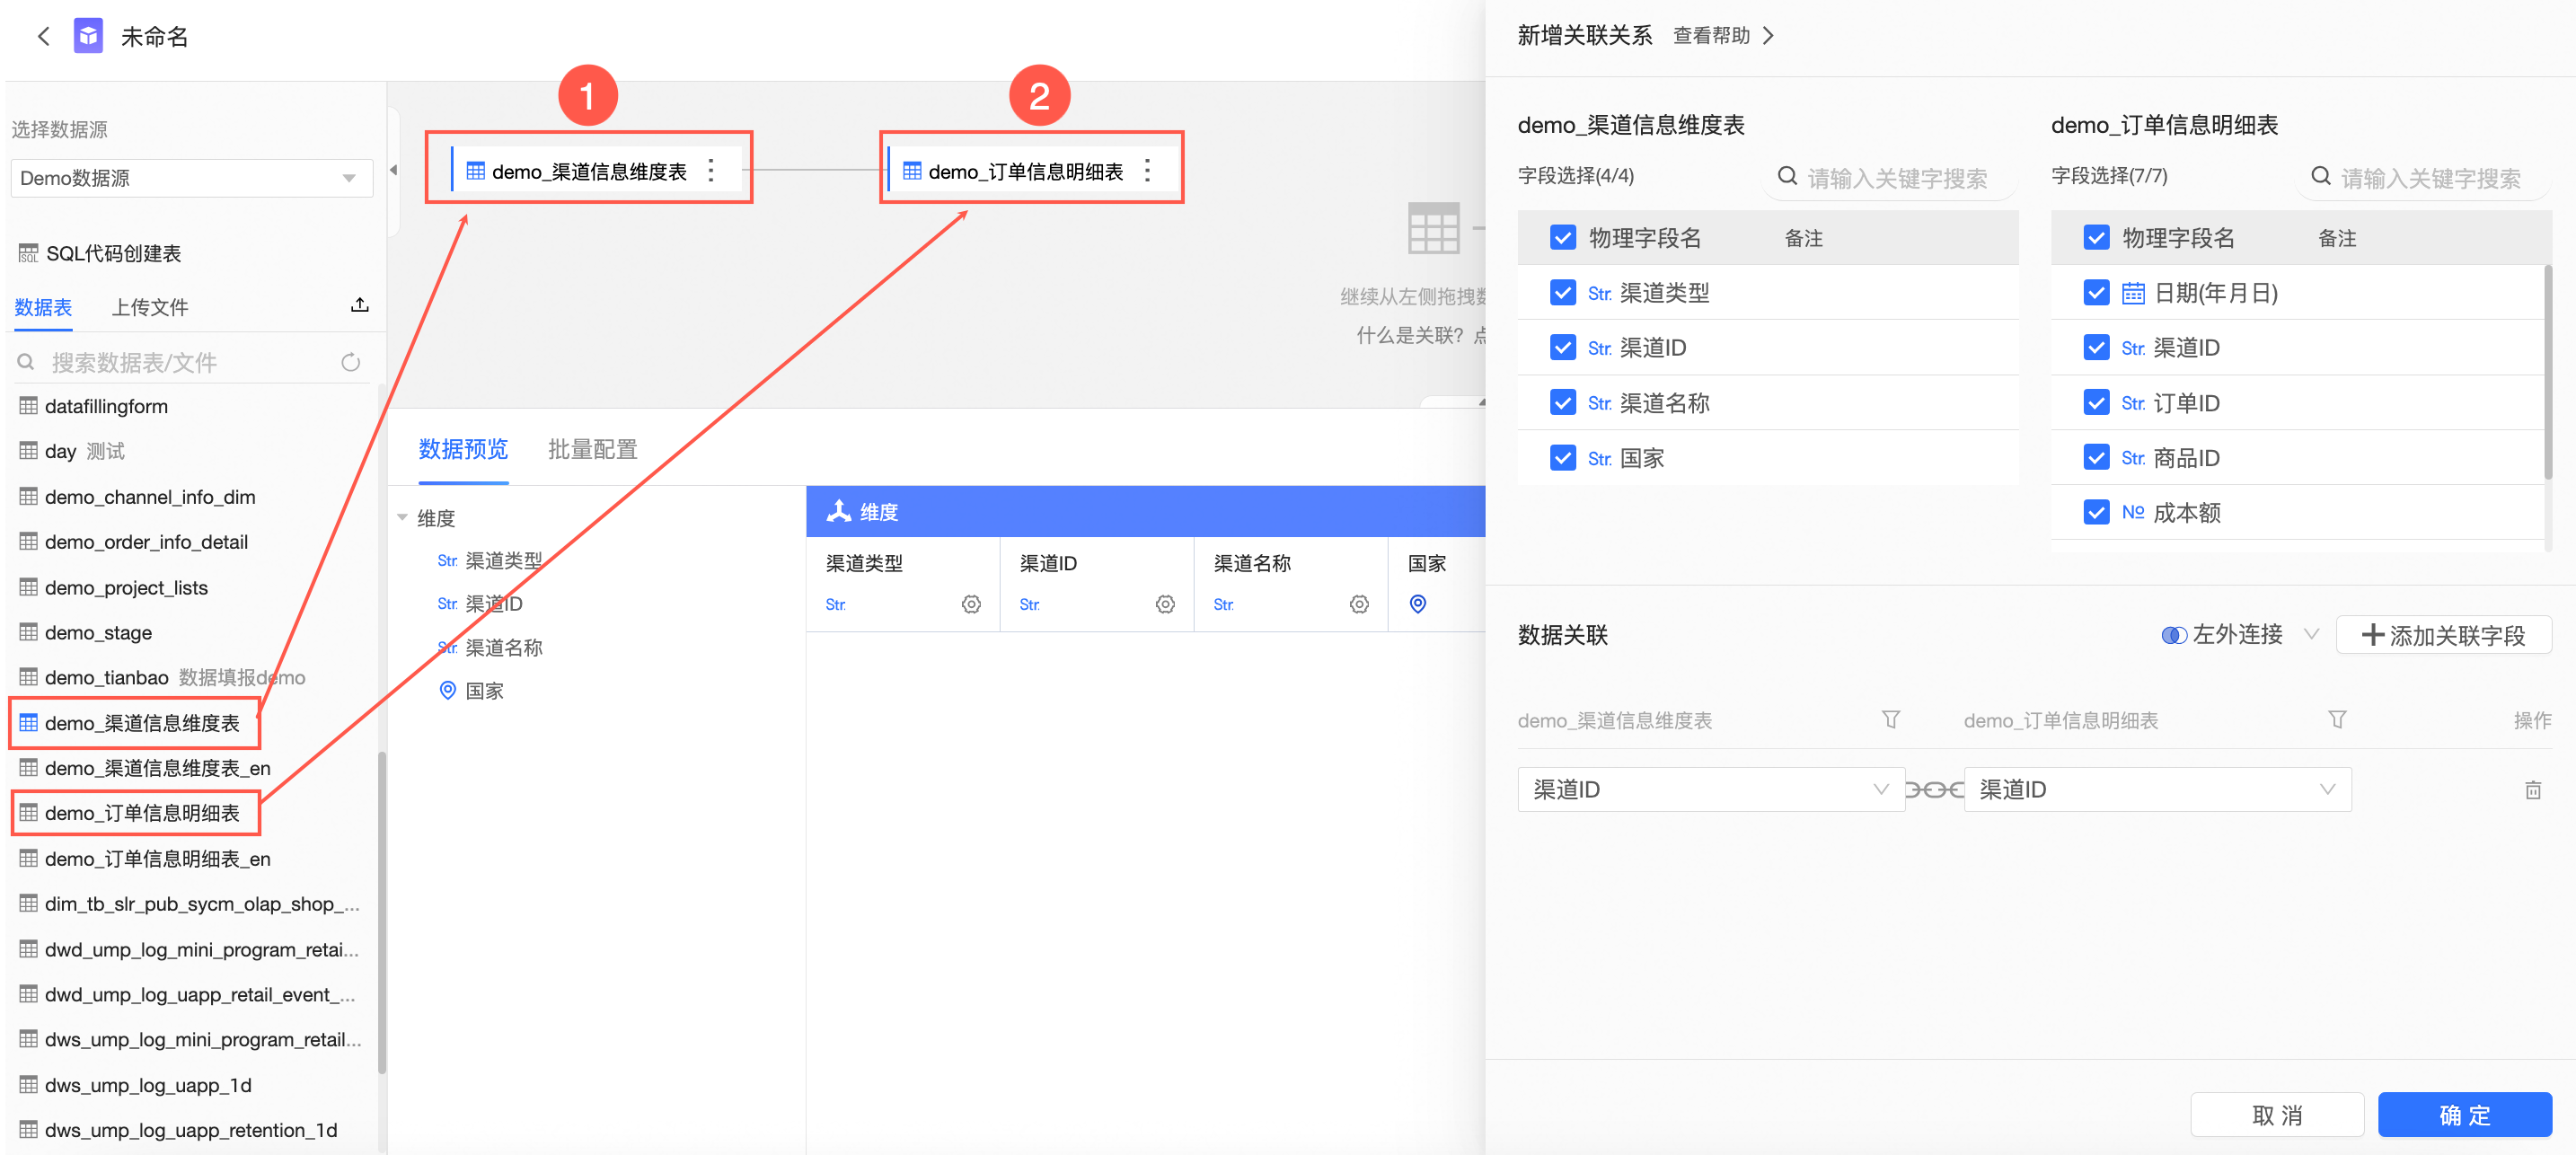Click SQL代码创建表 link
The image size is (2576, 1155).
click(x=114, y=253)
